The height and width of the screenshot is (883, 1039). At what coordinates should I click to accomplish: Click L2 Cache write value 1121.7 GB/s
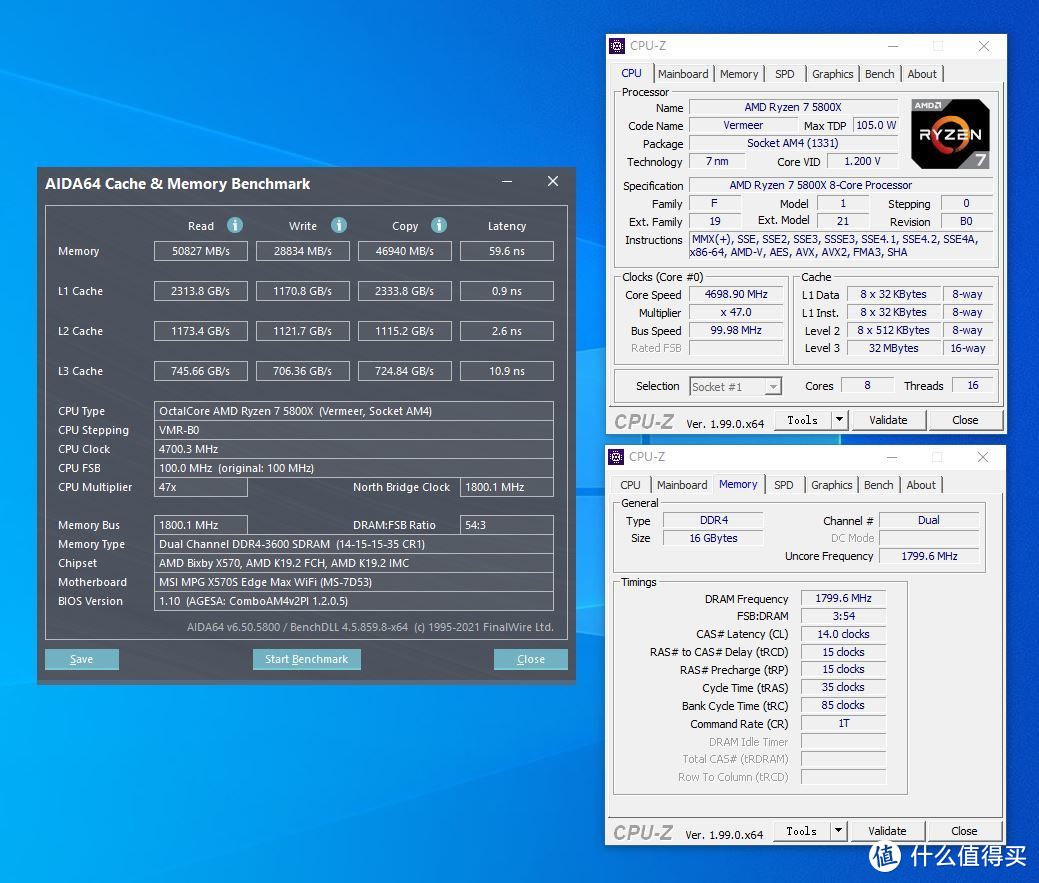coord(303,331)
